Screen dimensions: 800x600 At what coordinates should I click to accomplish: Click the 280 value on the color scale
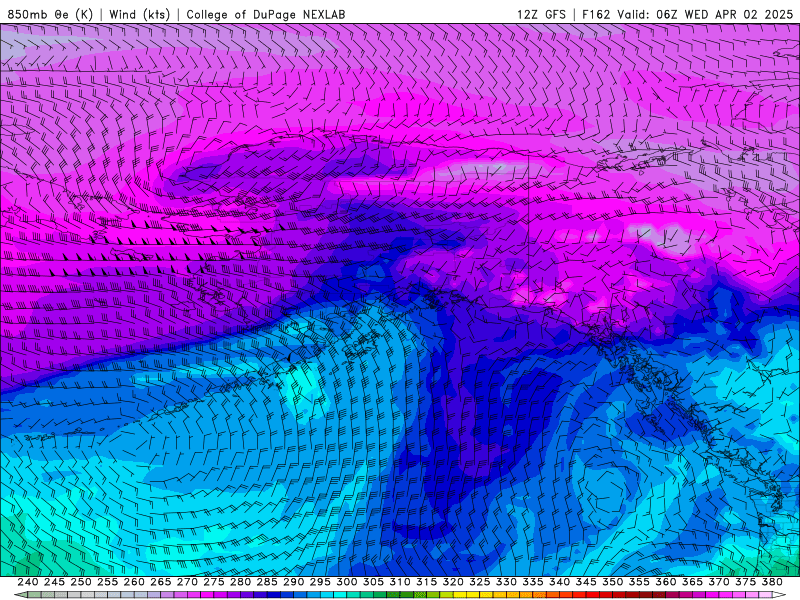click(x=240, y=582)
